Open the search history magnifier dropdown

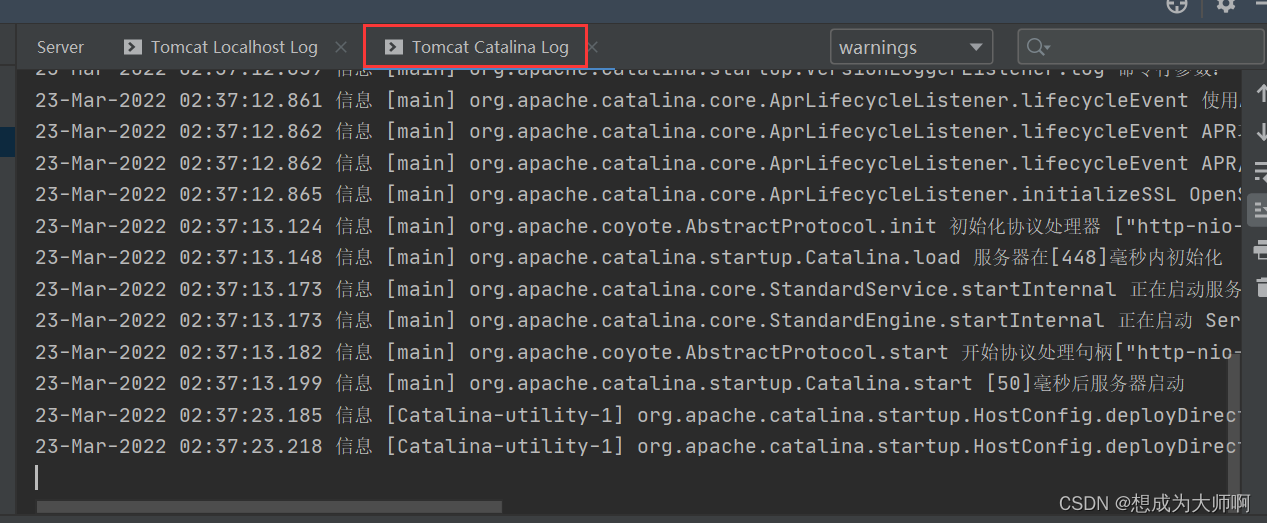1038,47
